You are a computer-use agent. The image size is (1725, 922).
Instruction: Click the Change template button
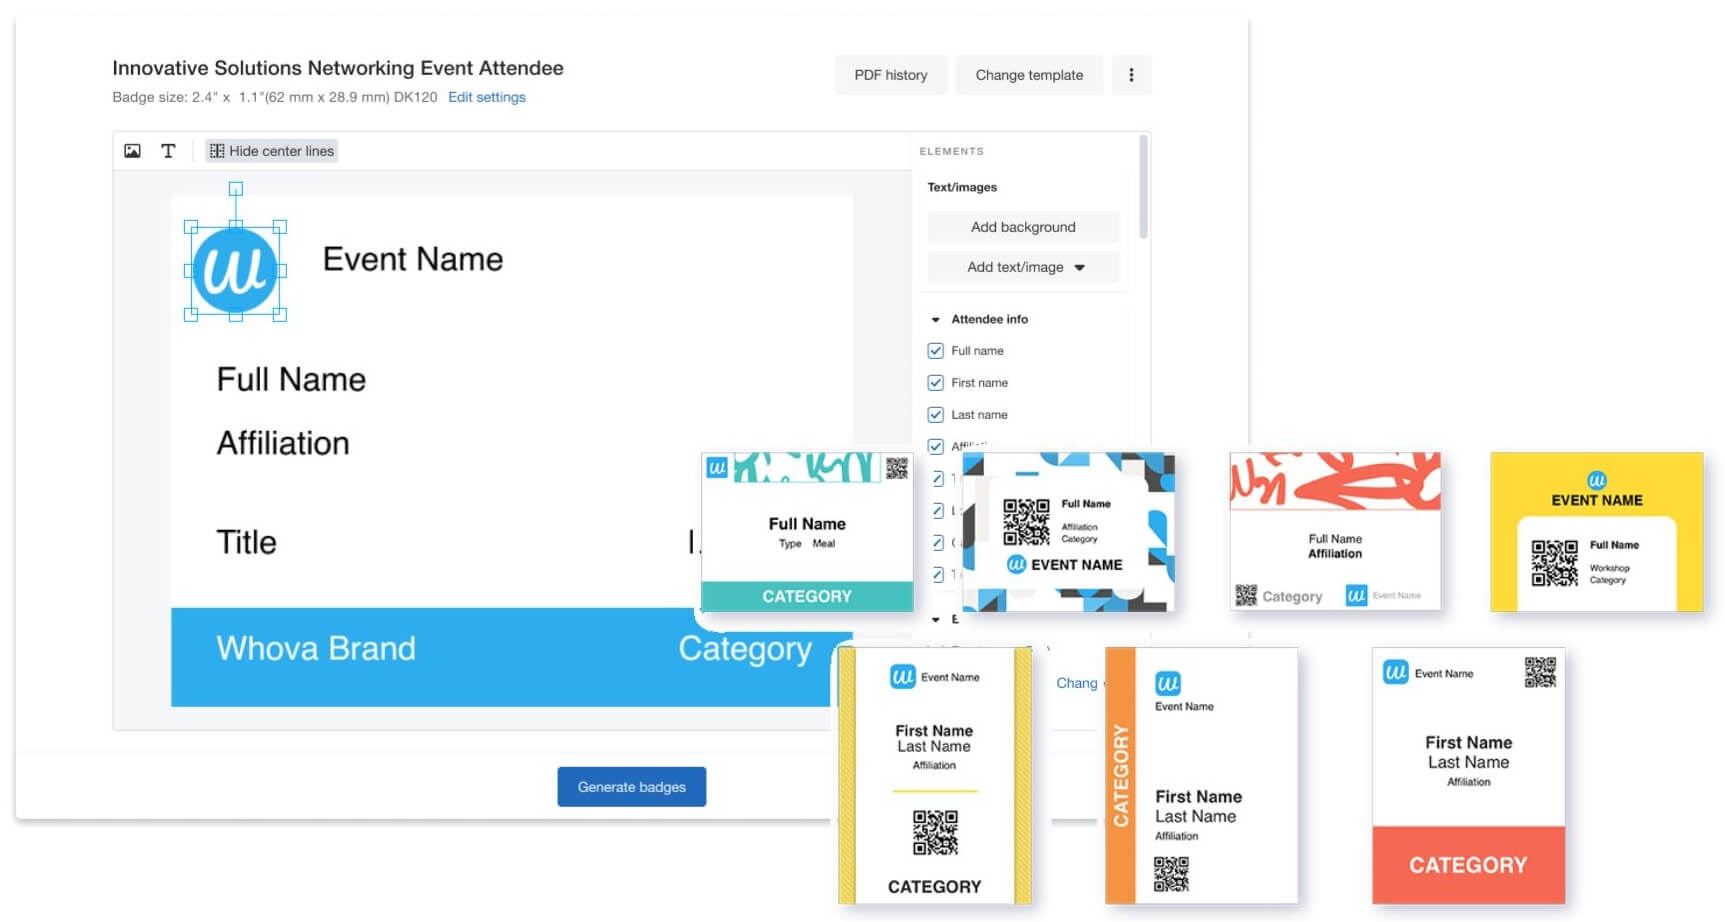1029,74
